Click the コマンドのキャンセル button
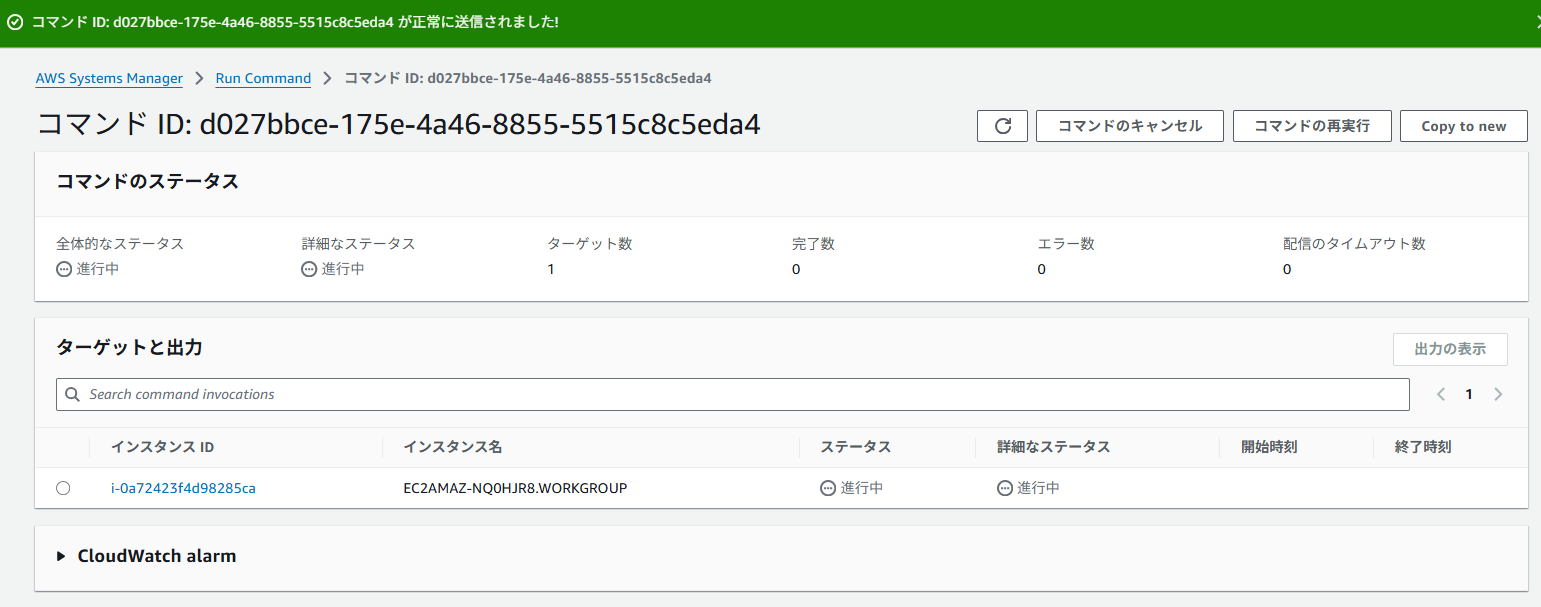This screenshot has width=1541, height=607. coord(1129,125)
